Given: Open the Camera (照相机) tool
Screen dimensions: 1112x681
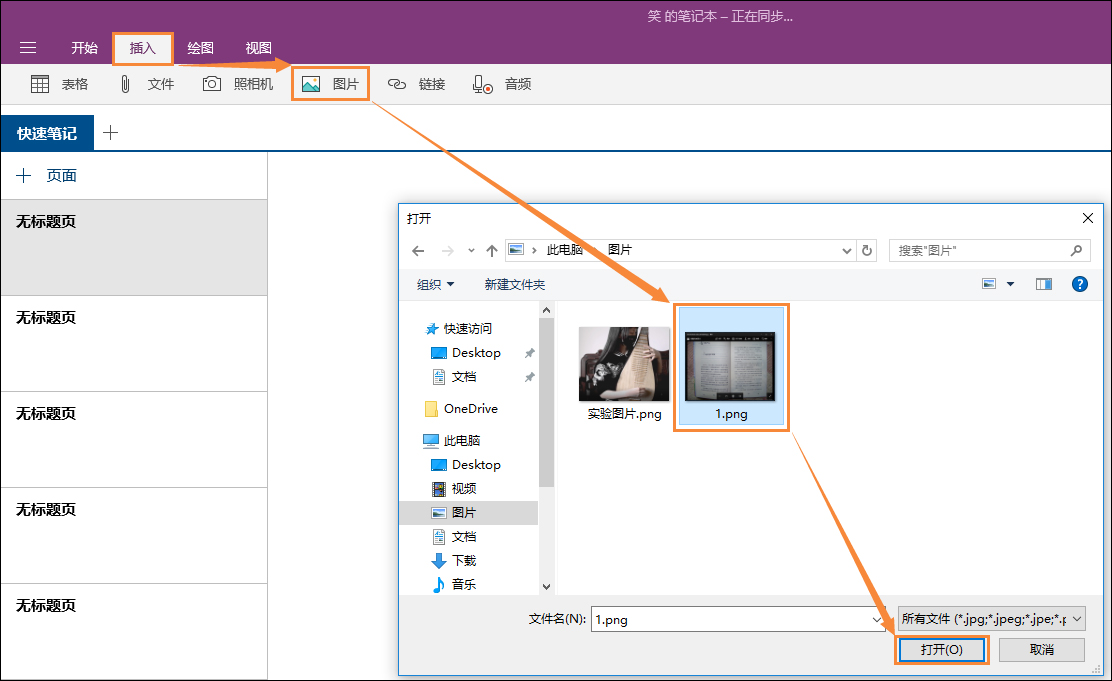Looking at the screenshot, I should click(x=210, y=83).
